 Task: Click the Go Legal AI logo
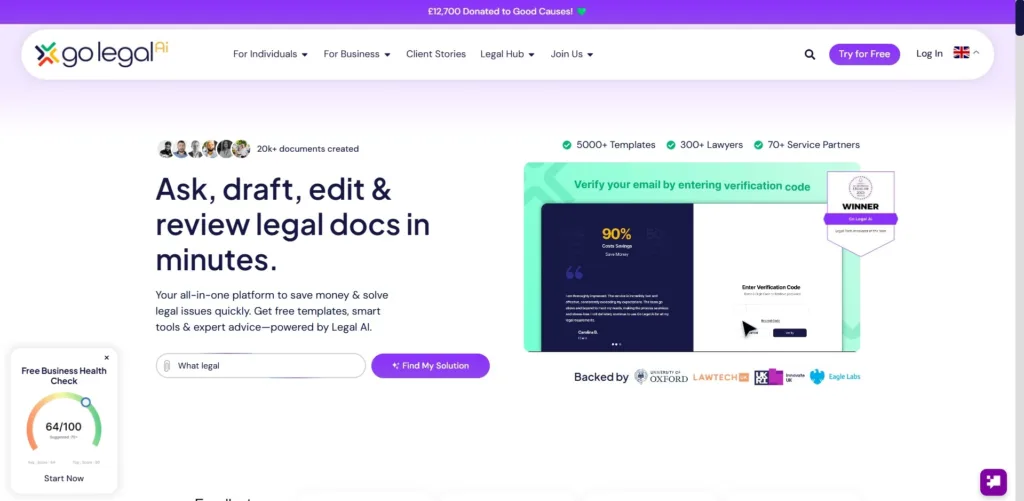(x=102, y=54)
